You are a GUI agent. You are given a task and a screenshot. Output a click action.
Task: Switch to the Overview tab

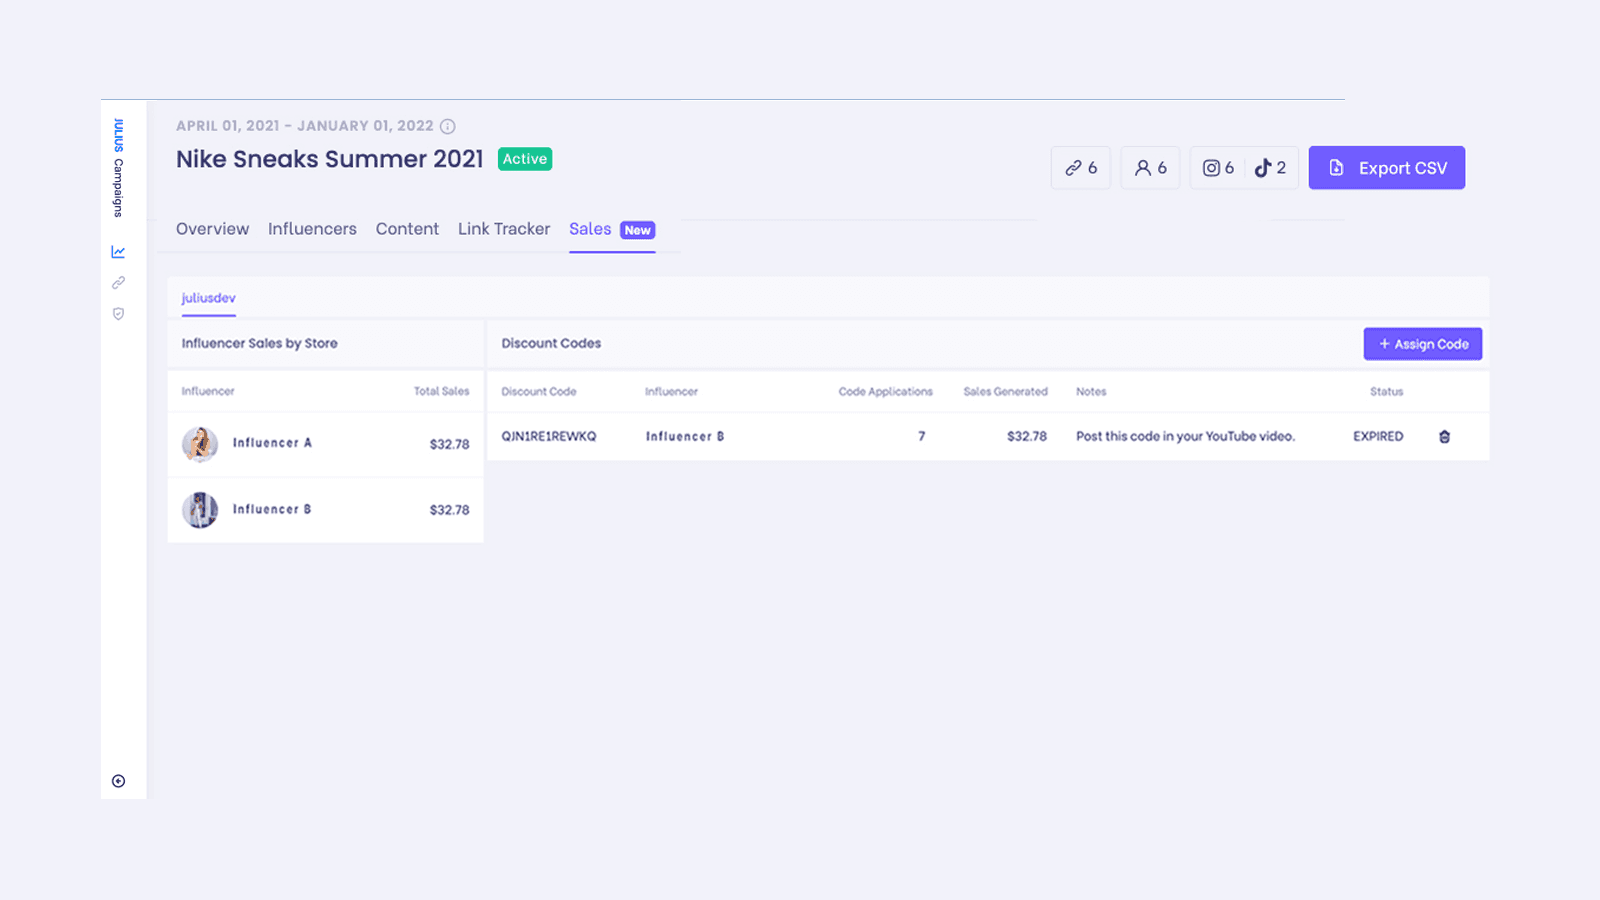(212, 228)
